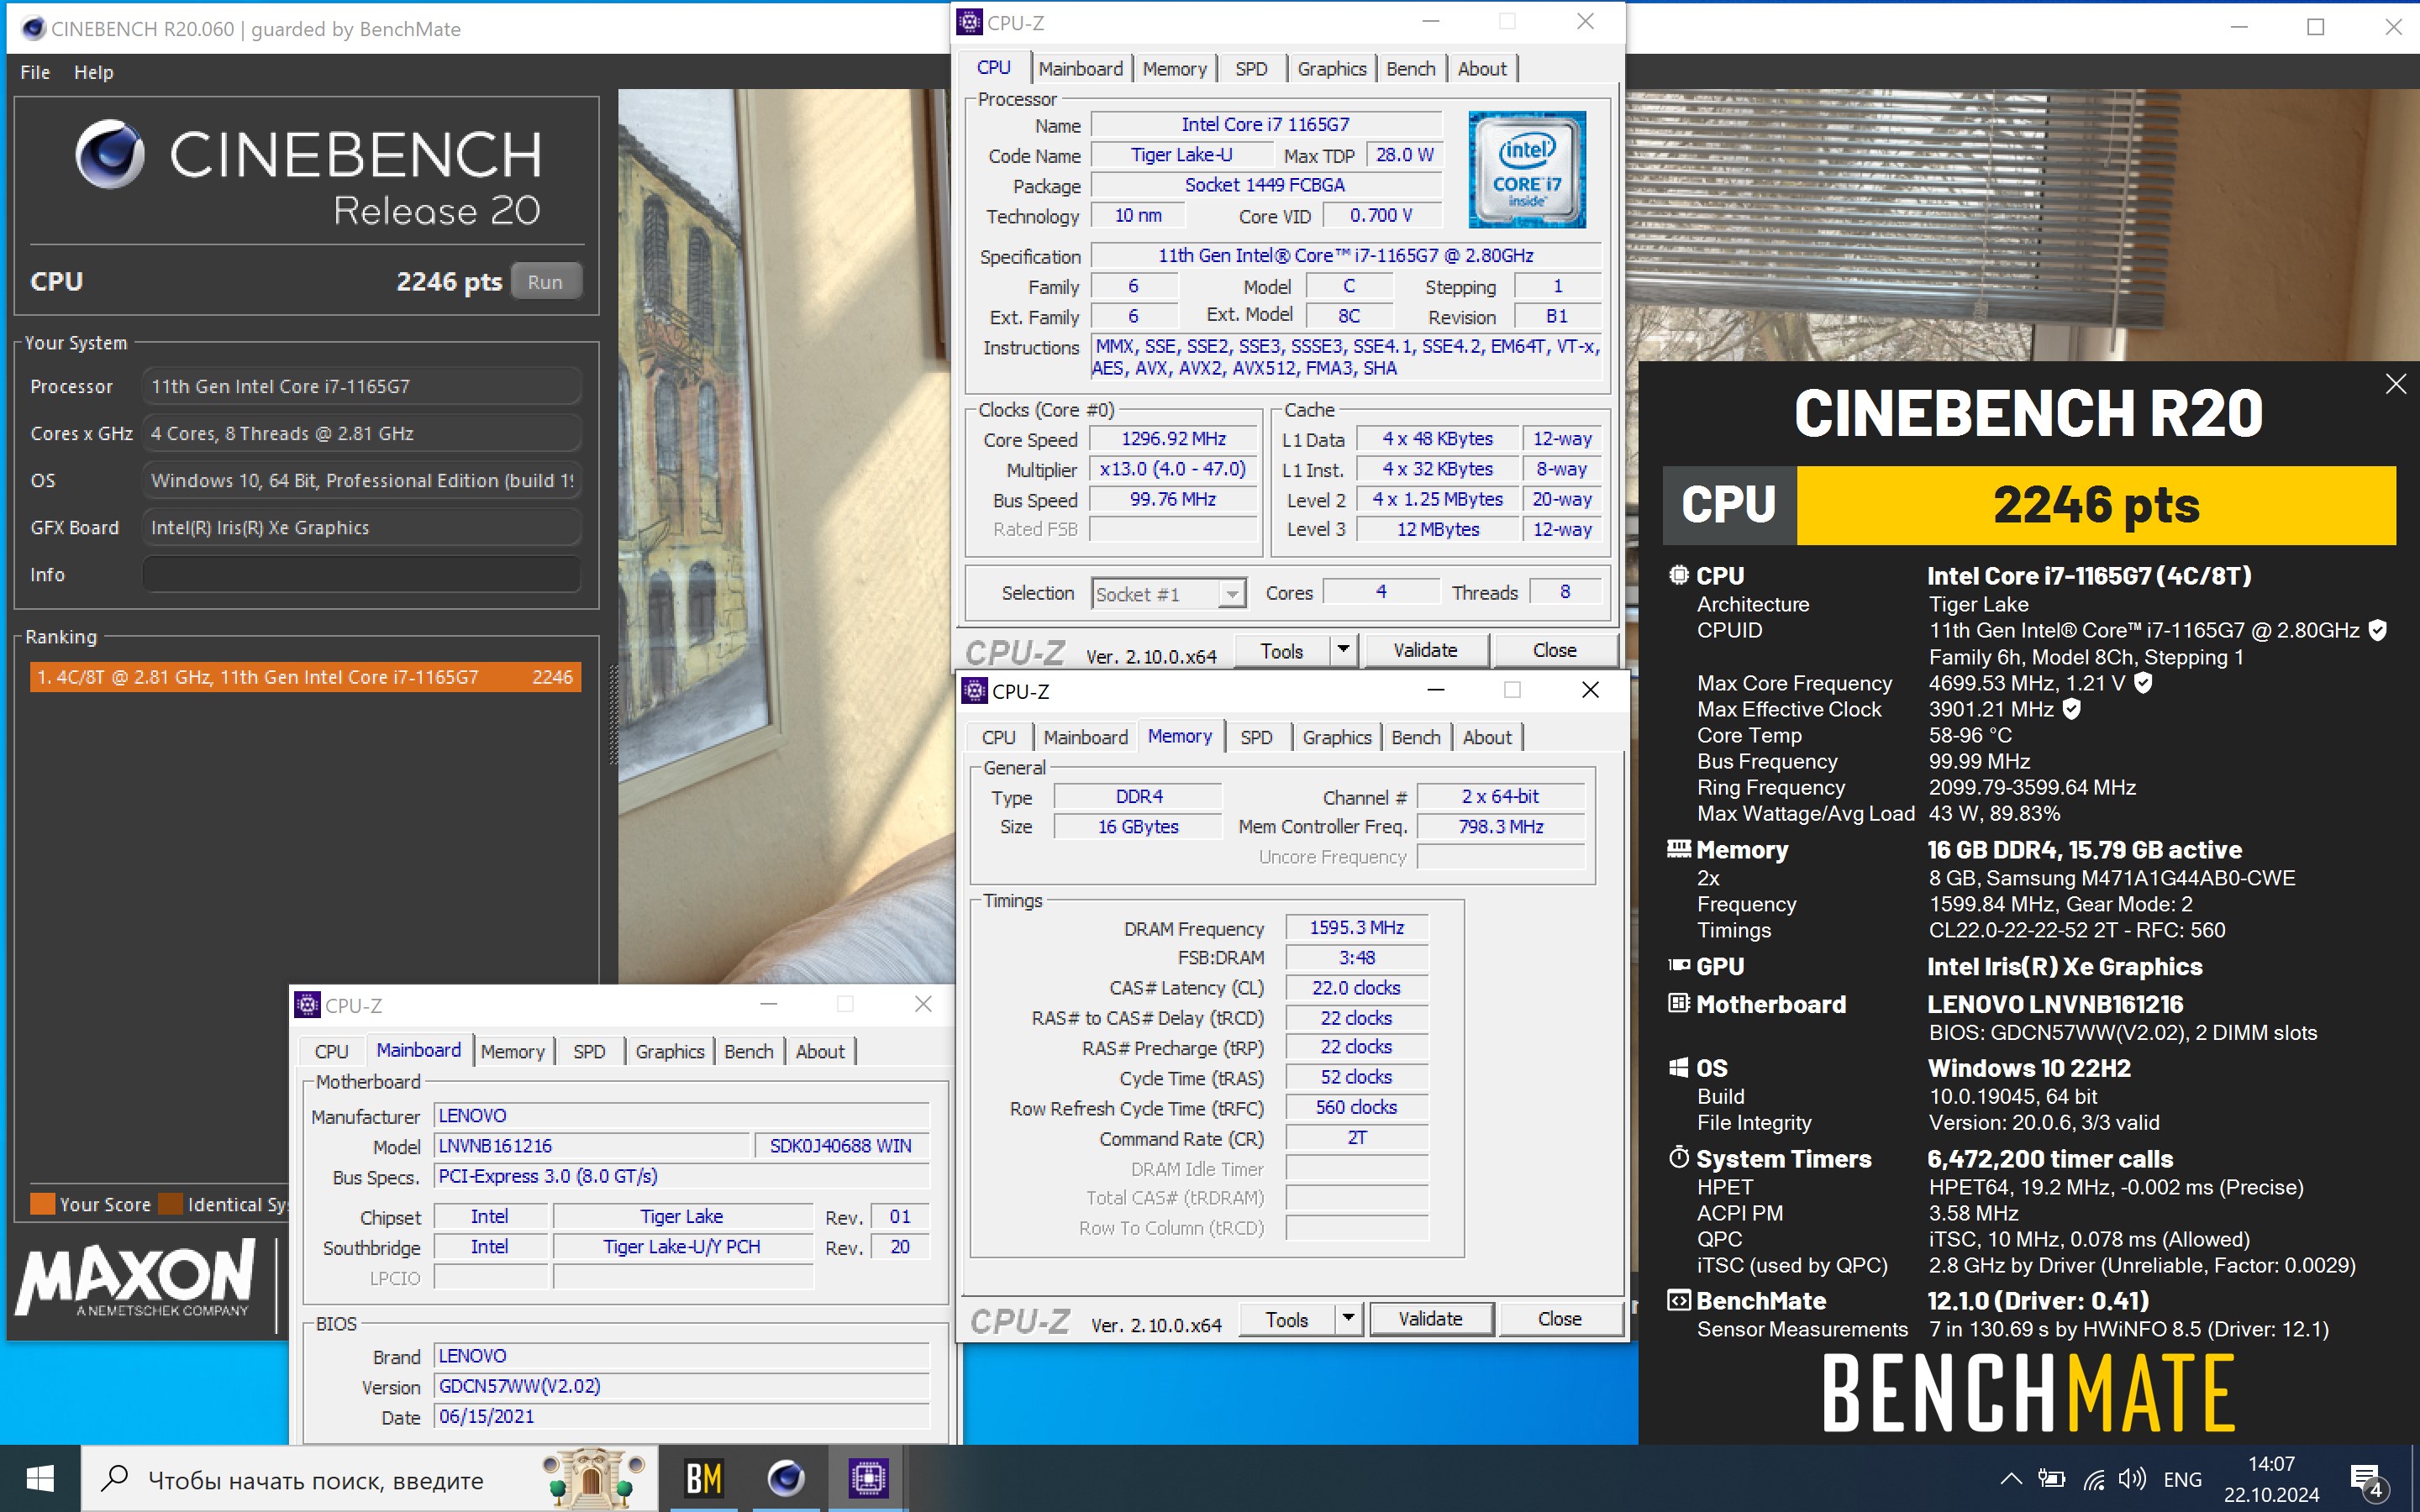Open the notification center icon
Screen dimensions: 2420x1512
tap(2369, 1479)
